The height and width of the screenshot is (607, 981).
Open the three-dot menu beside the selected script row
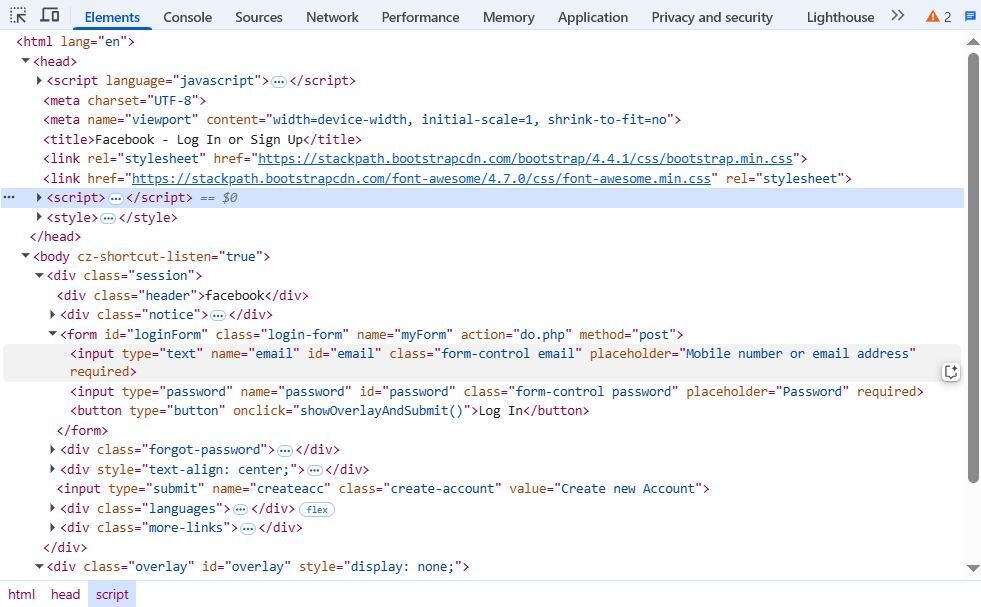coord(9,197)
